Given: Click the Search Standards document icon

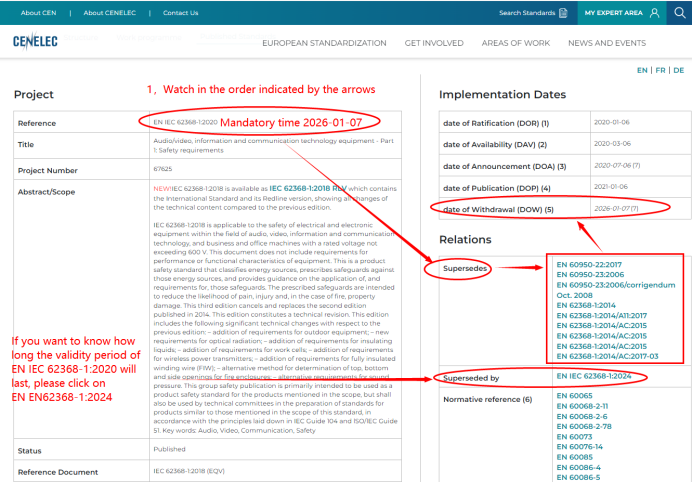Looking at the screenshot, I should pyautogui.click(x=564, y=13).
